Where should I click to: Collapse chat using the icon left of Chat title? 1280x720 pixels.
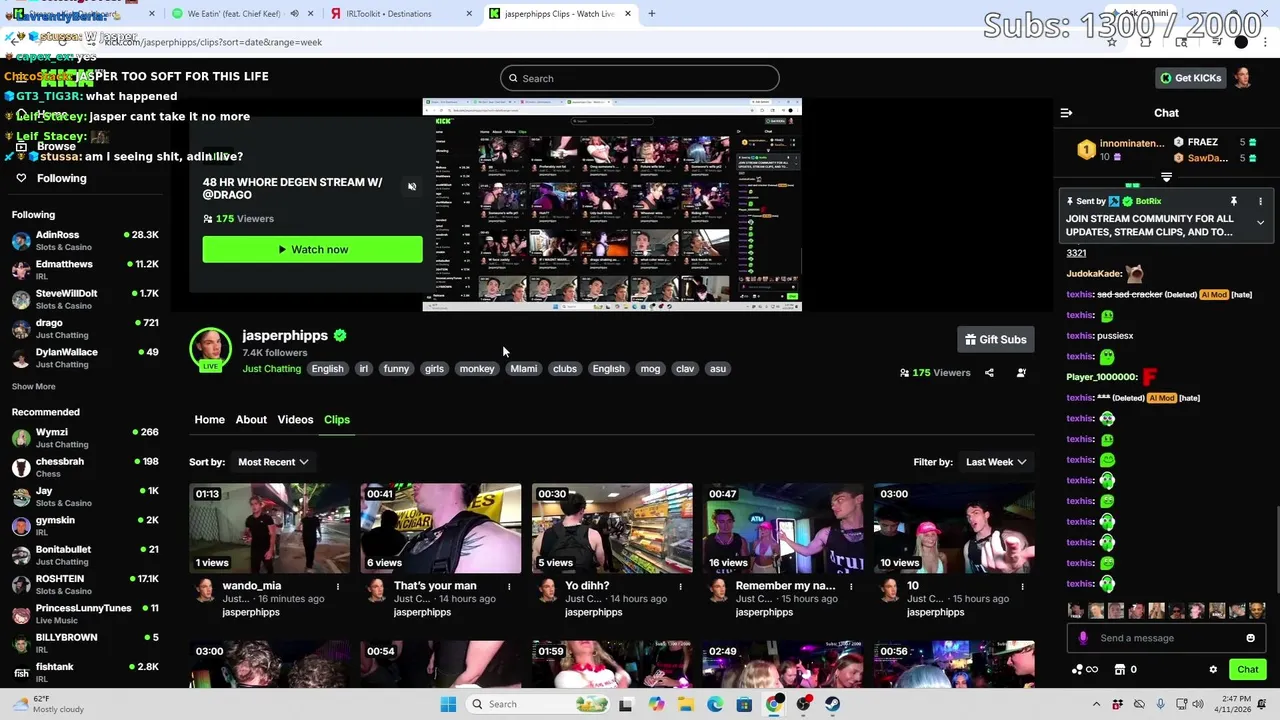pyautogui.click(x=1066, y=113)
